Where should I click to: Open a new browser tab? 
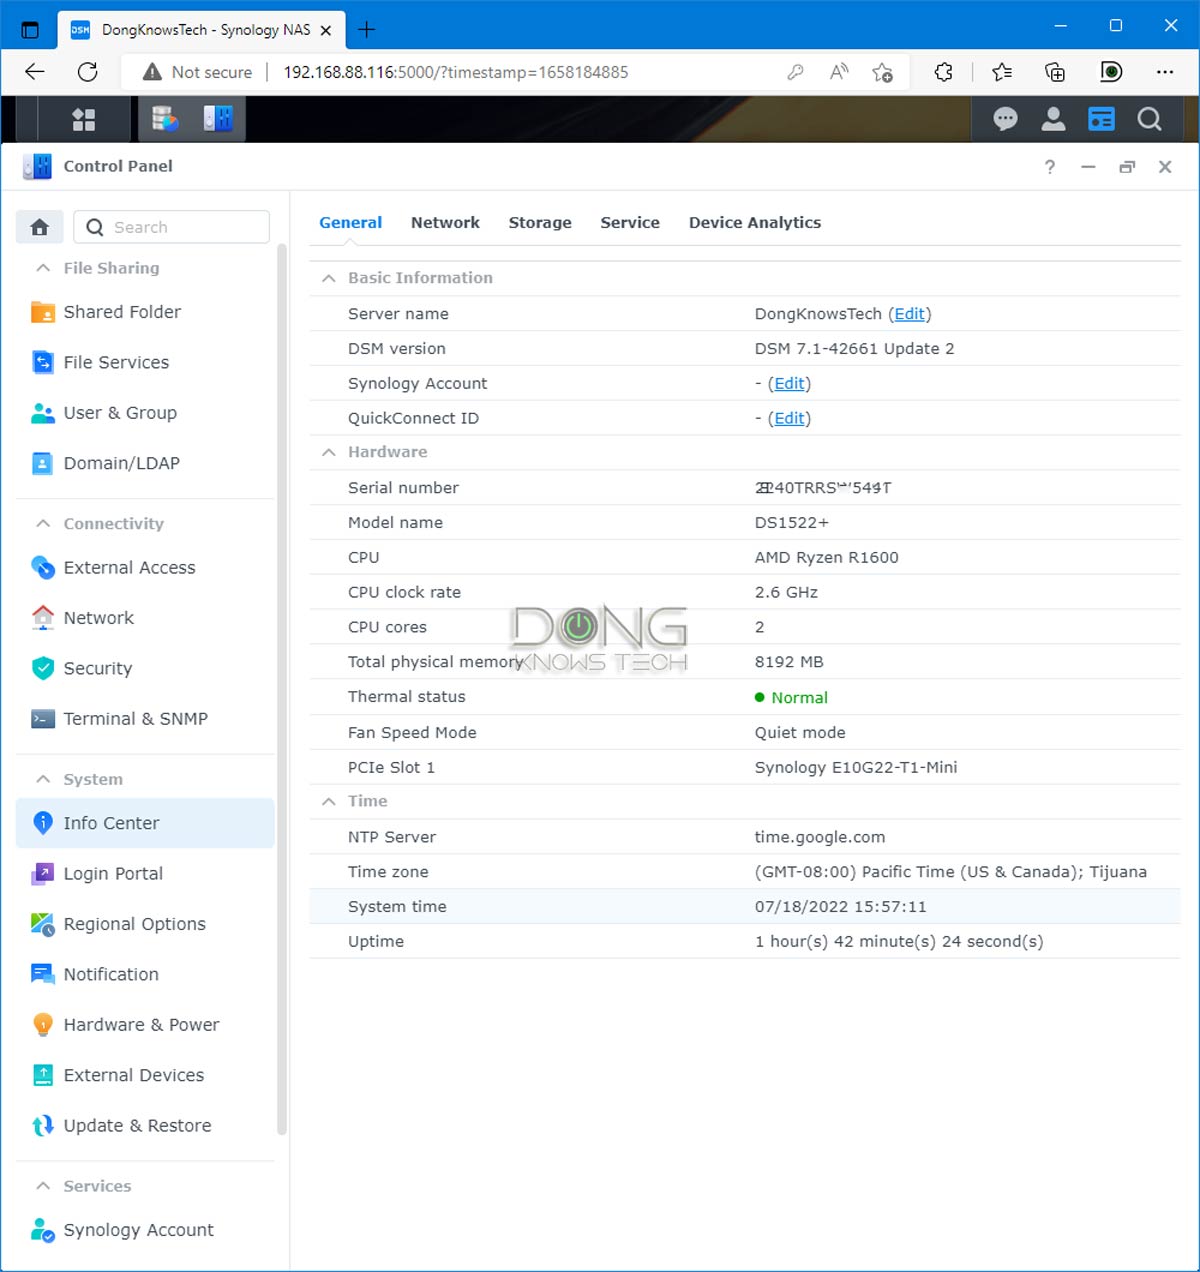[x=366, y=30]
